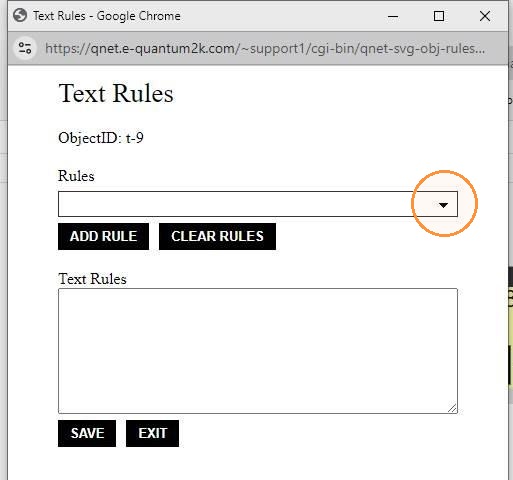Select the qnet URL in the address bar

(x=265, y=49)
